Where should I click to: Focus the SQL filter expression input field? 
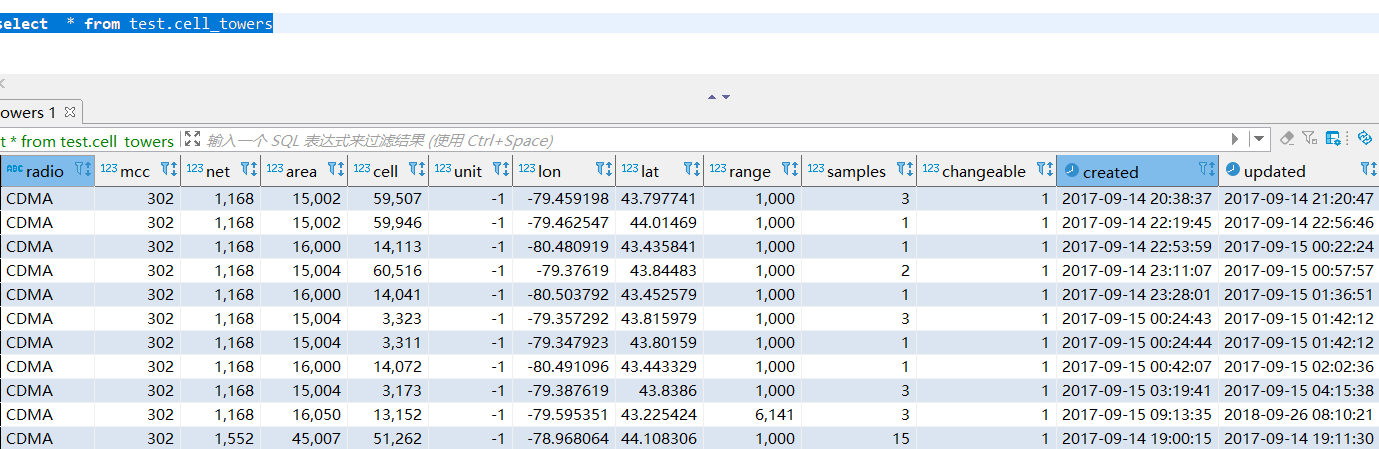pos(712,140)
